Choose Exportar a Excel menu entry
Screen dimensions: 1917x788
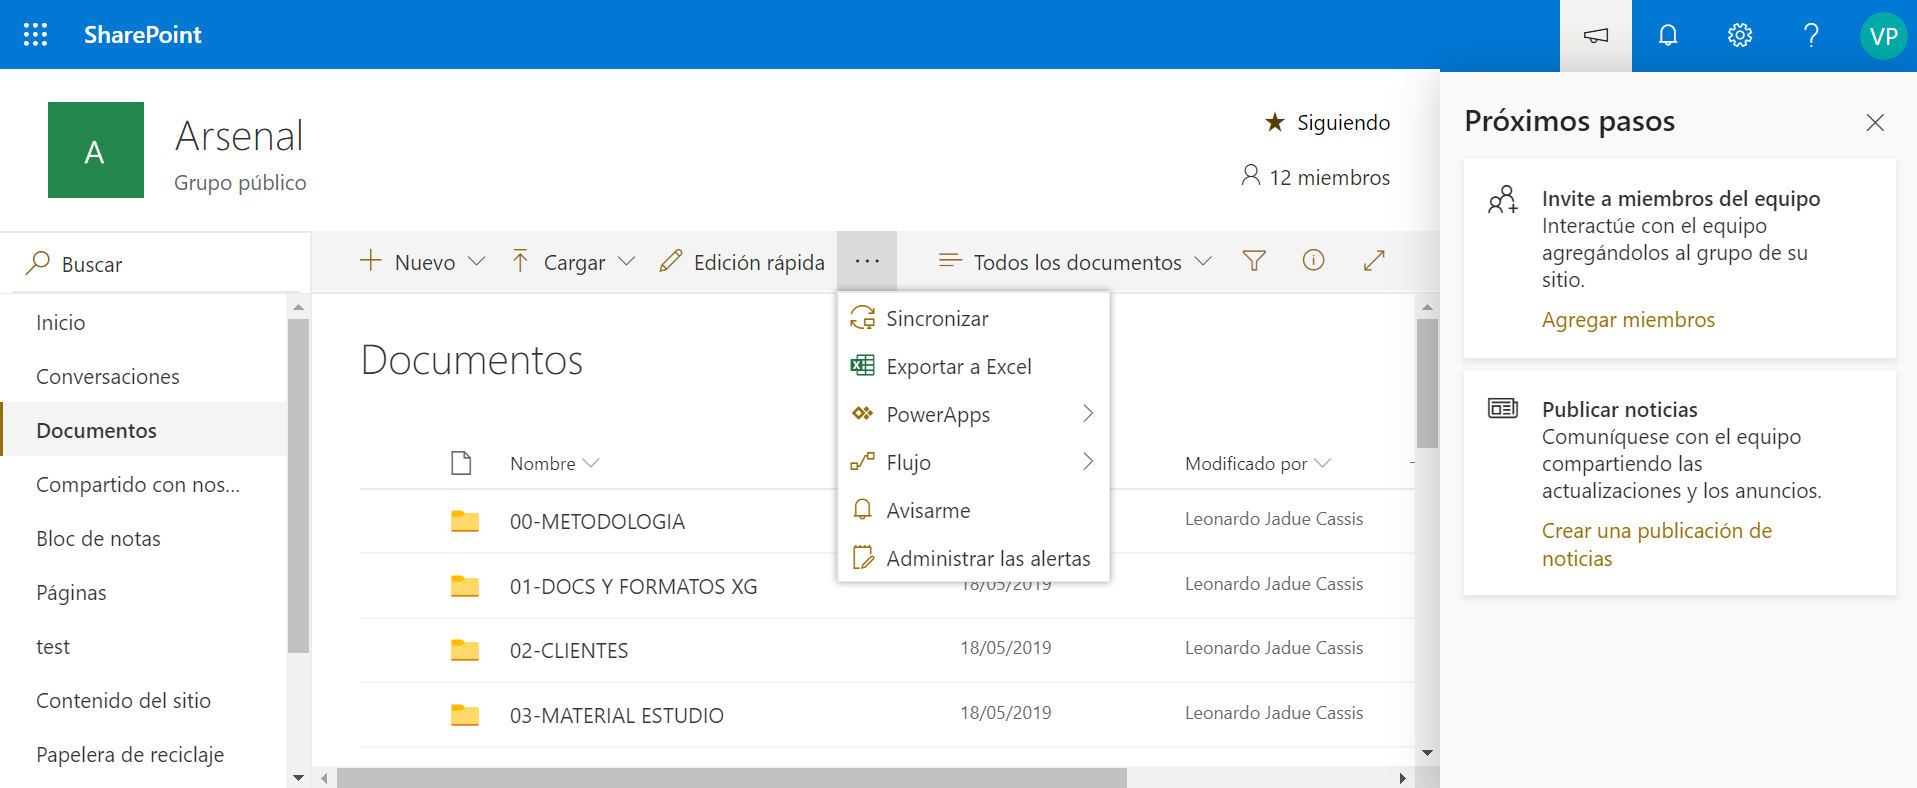974,366
